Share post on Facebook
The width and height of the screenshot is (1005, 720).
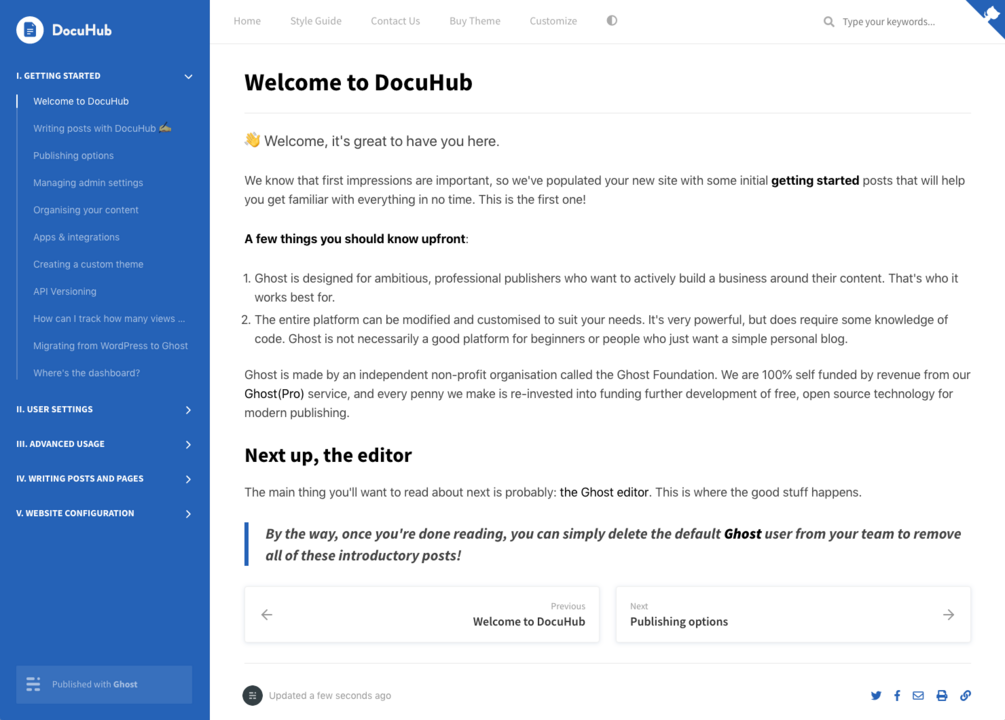point(897,696)
